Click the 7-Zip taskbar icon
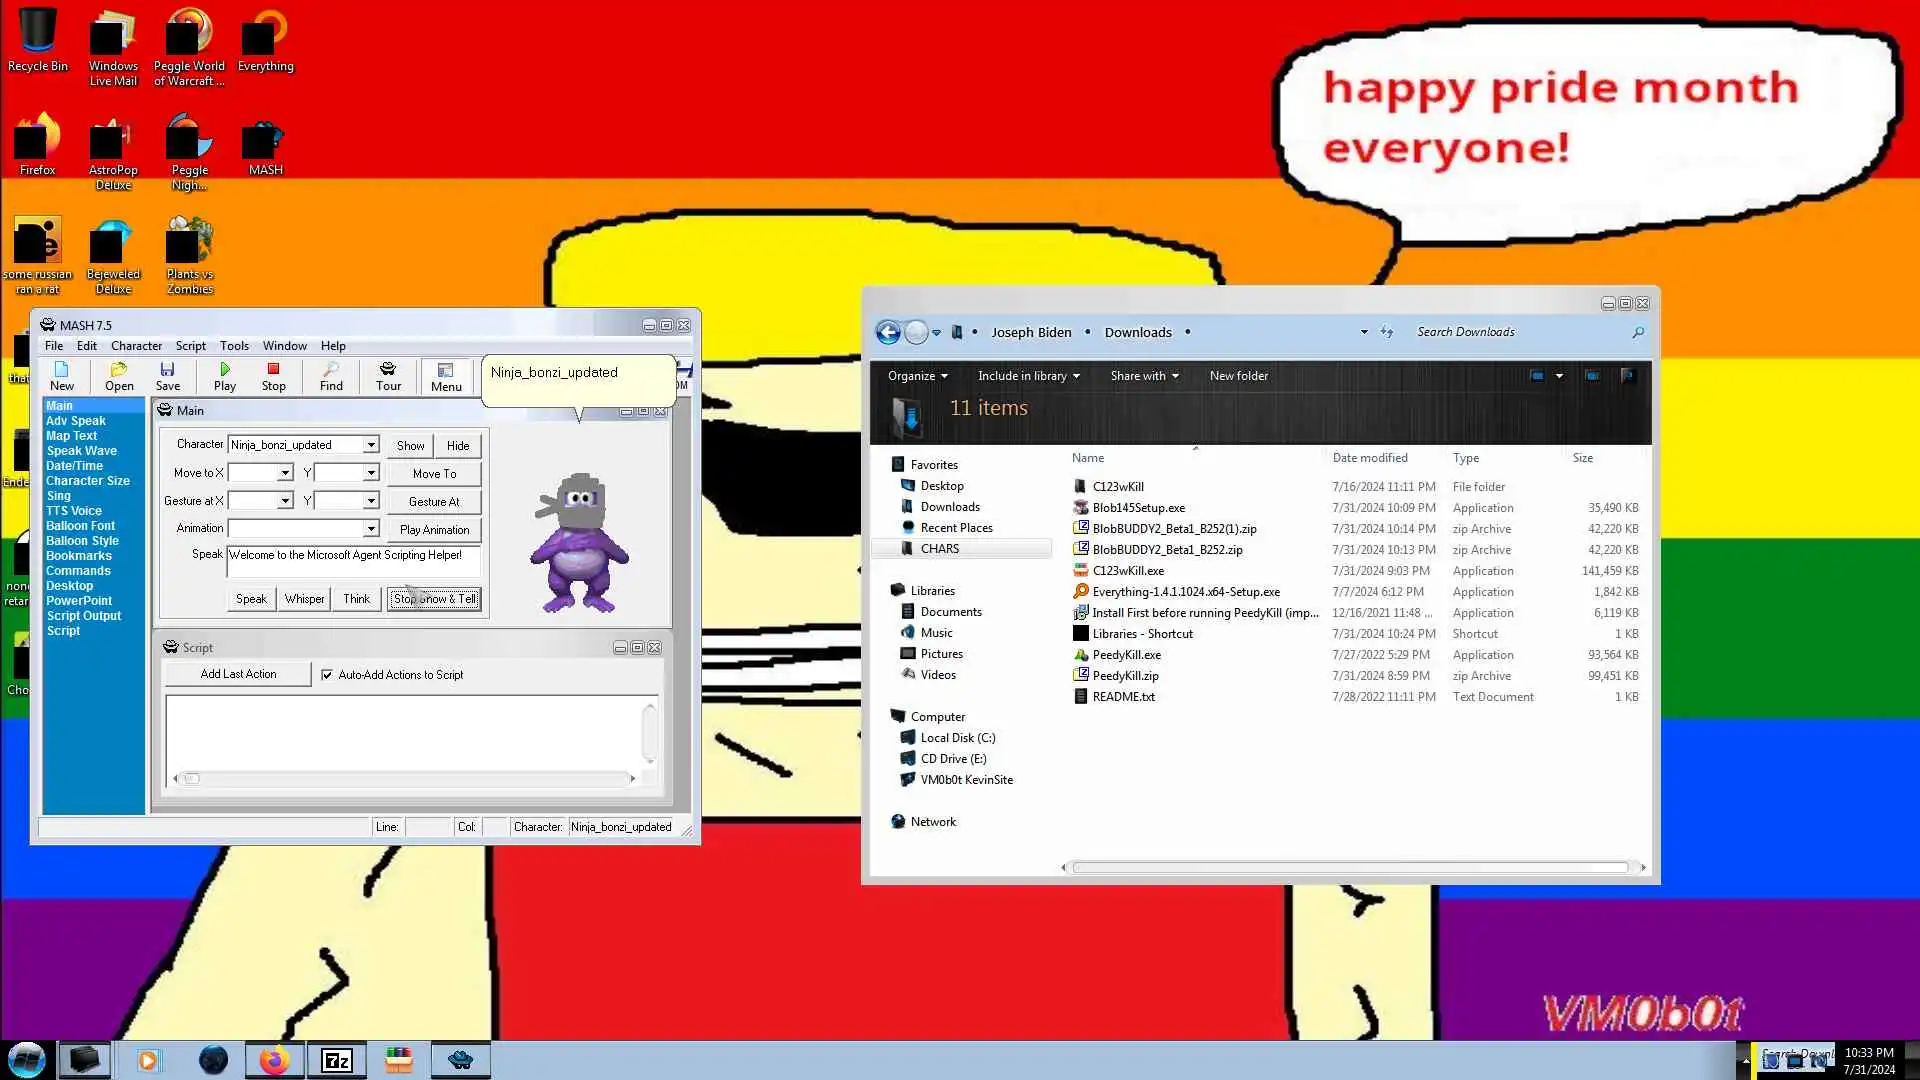Viewport: 1920px width, 1080px height. point(336,1060)
